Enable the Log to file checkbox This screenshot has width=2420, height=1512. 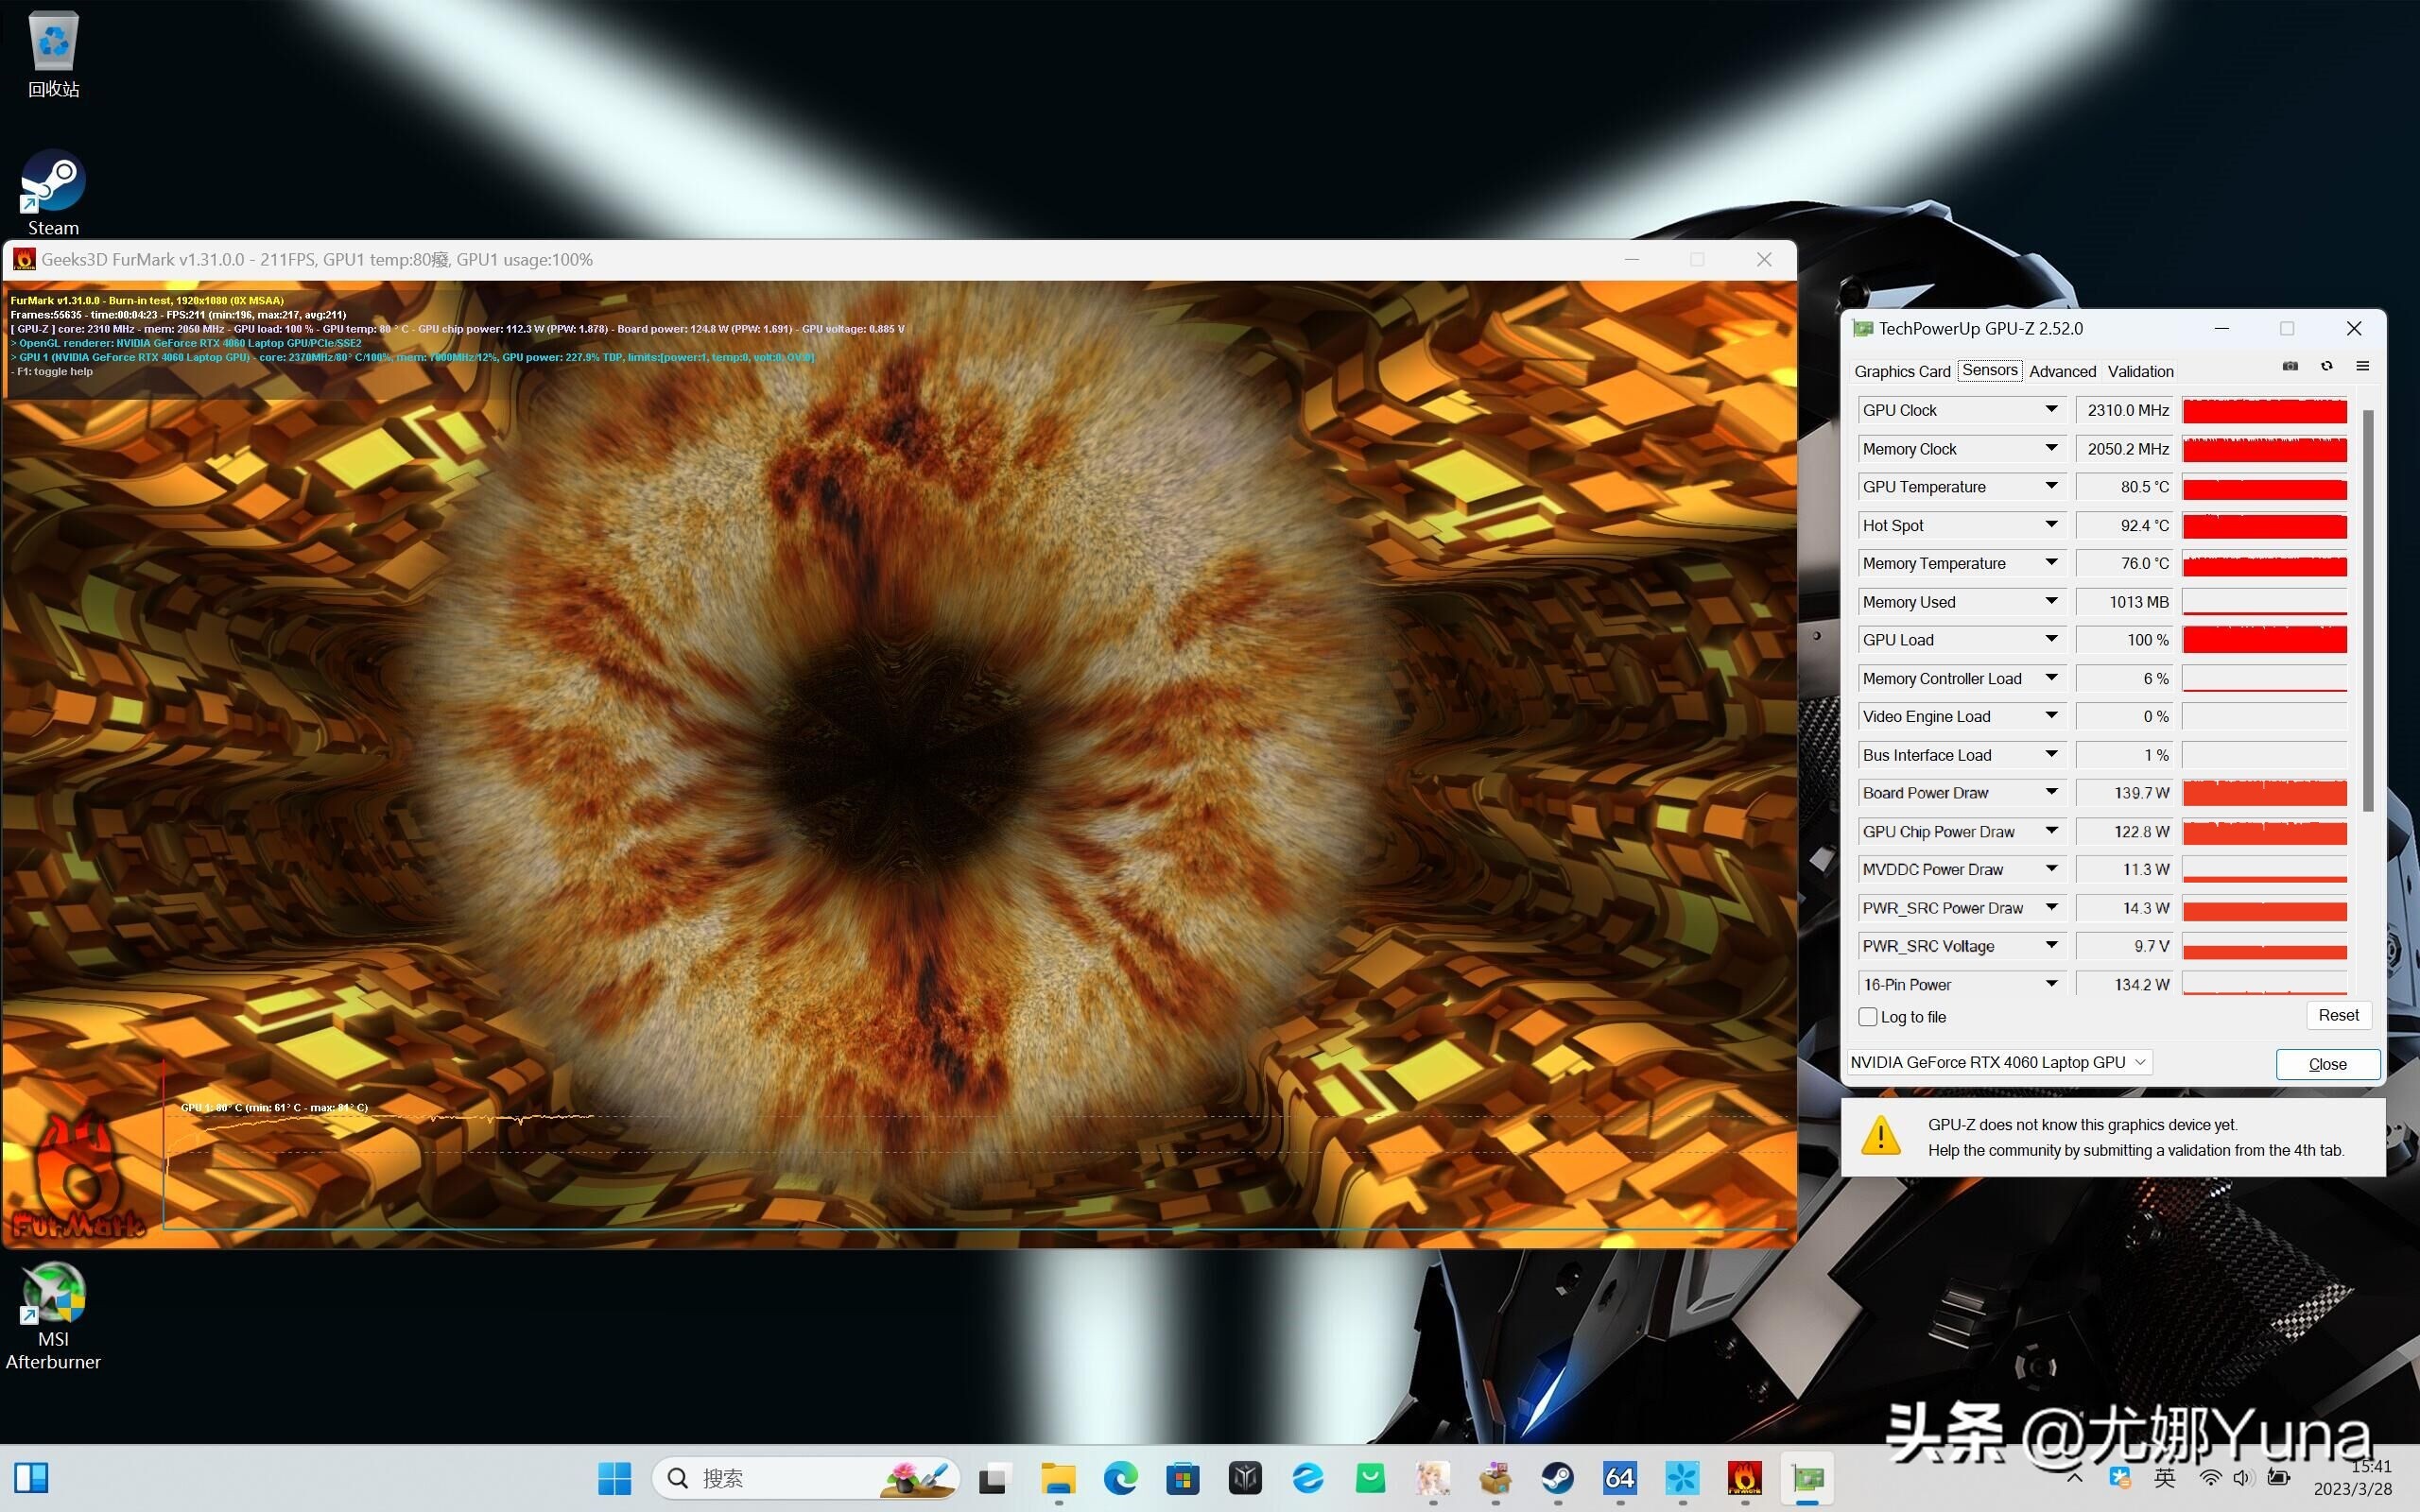point(1867,1017)
